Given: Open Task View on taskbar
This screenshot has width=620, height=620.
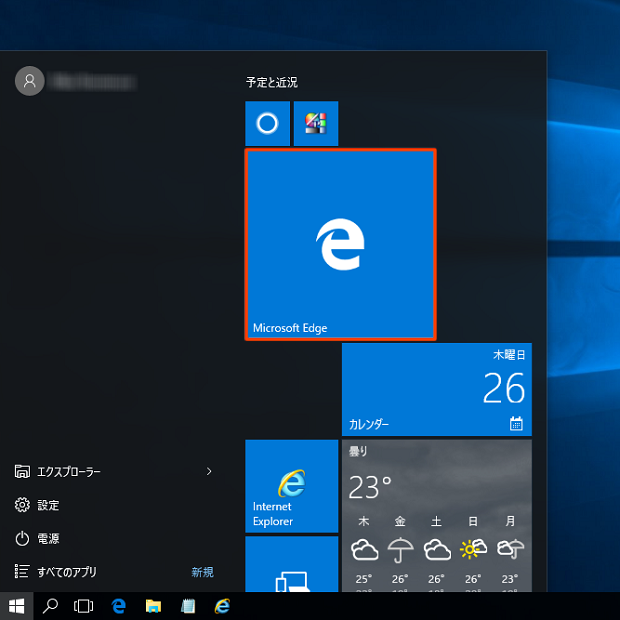Looking at the screenshot, I should click(x=83, y=606).
